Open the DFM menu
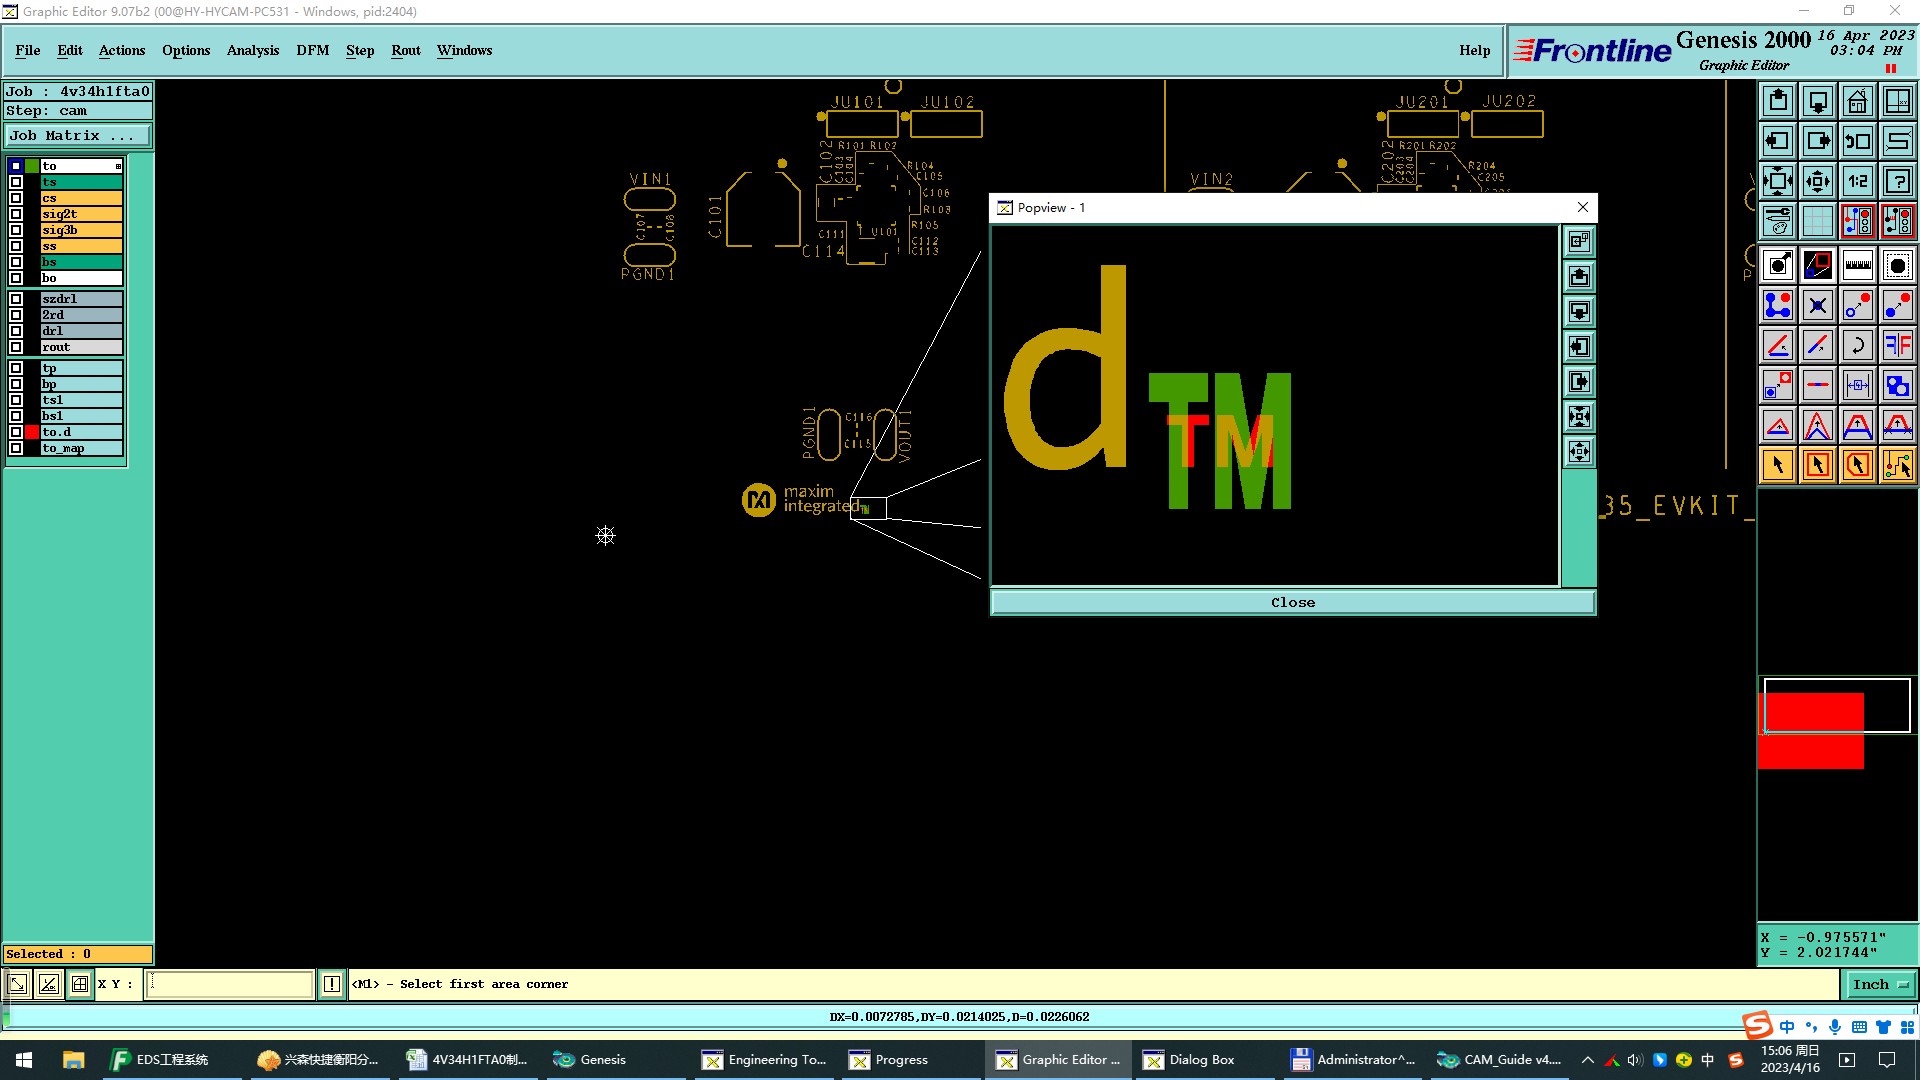The height and width of the screenshot is (1080, 1920). pyautogui.click(x=313, y=50)
